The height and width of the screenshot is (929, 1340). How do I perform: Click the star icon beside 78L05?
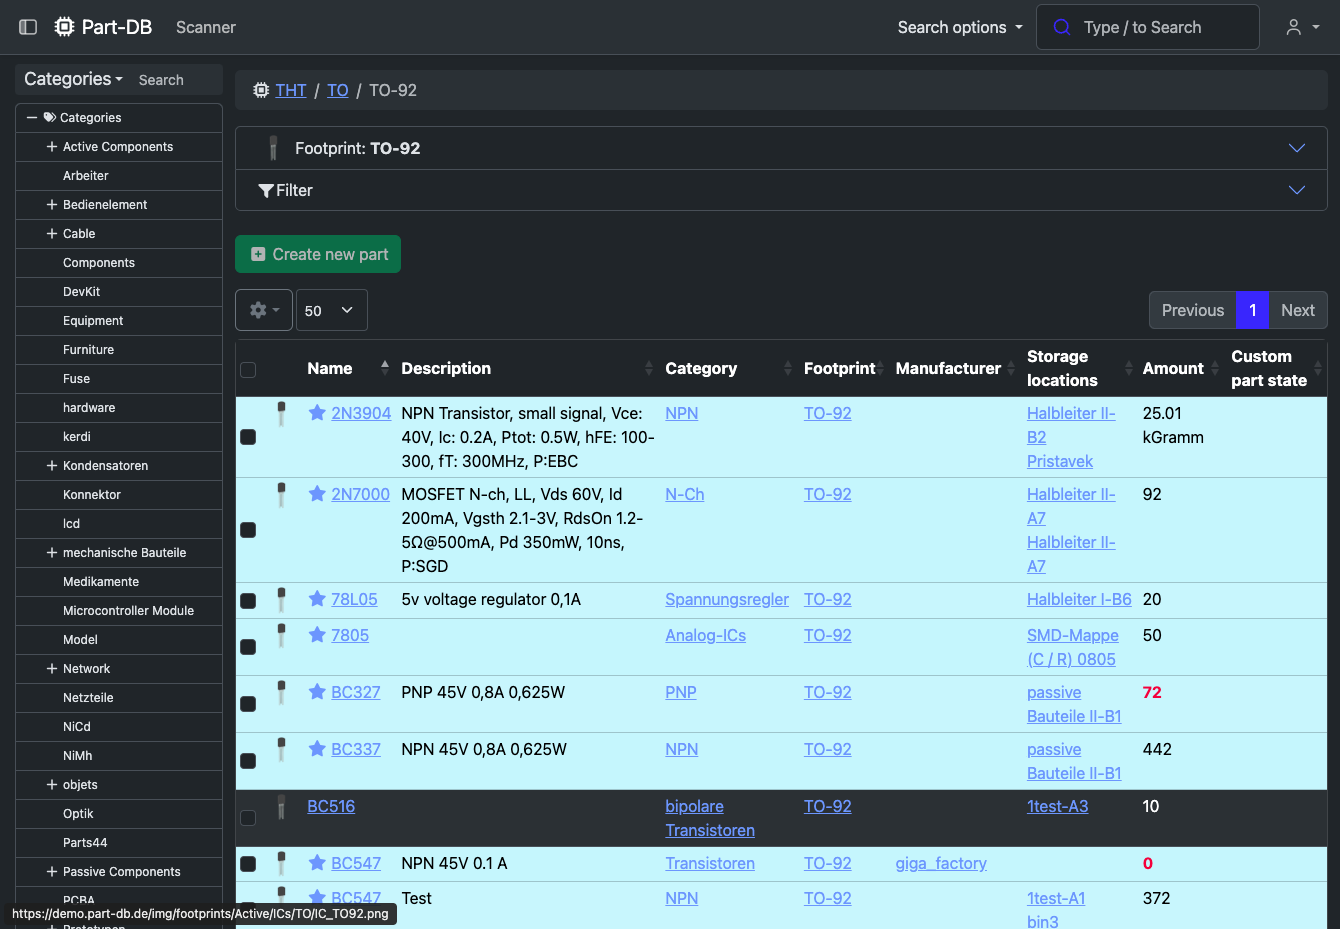coord(317,599)
